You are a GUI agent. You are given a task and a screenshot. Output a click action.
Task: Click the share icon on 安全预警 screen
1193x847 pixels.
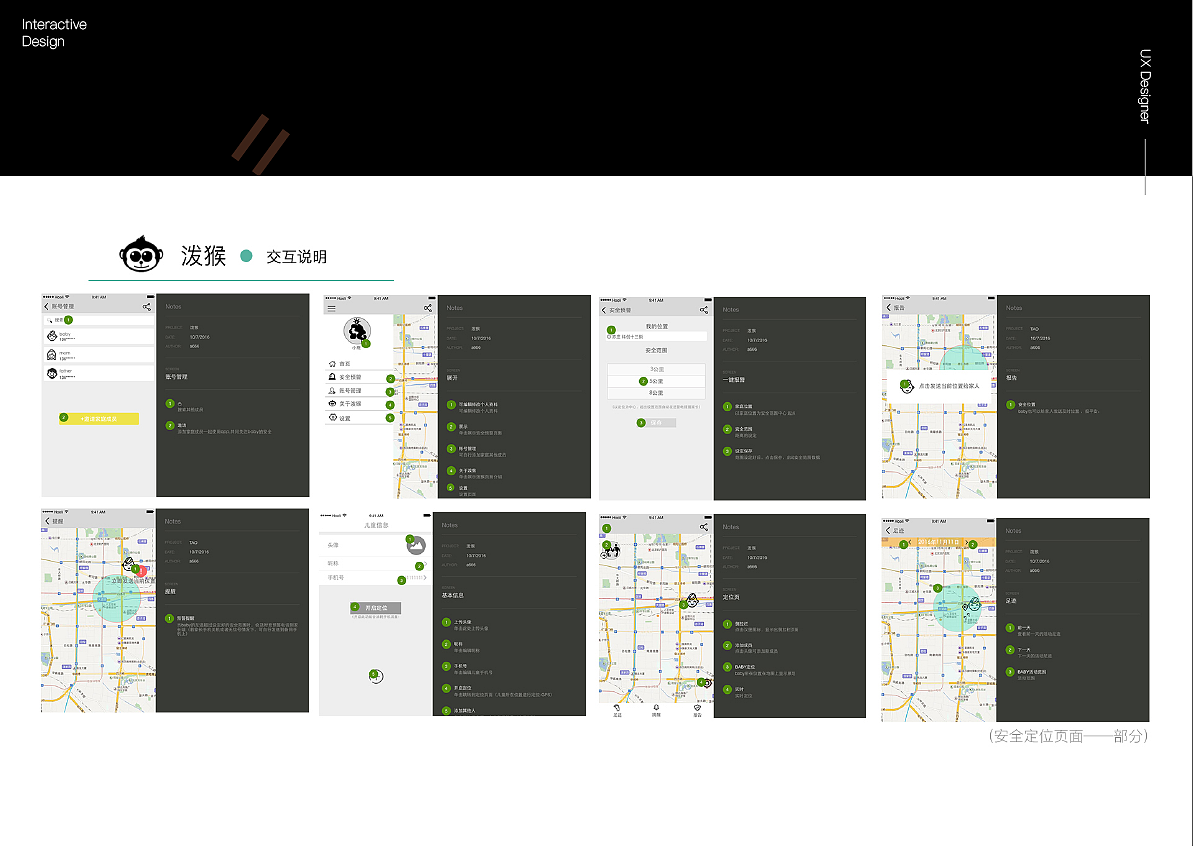[x=704, y=310]
